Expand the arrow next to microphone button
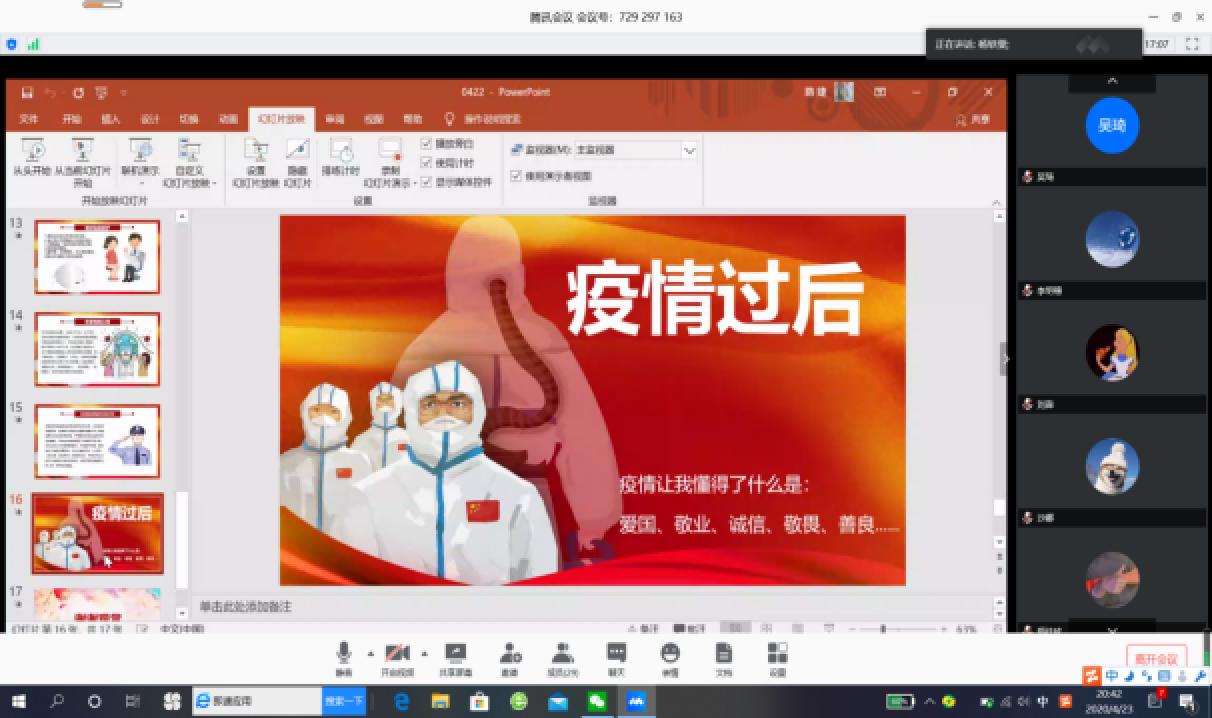 click(x=370, y=654)
